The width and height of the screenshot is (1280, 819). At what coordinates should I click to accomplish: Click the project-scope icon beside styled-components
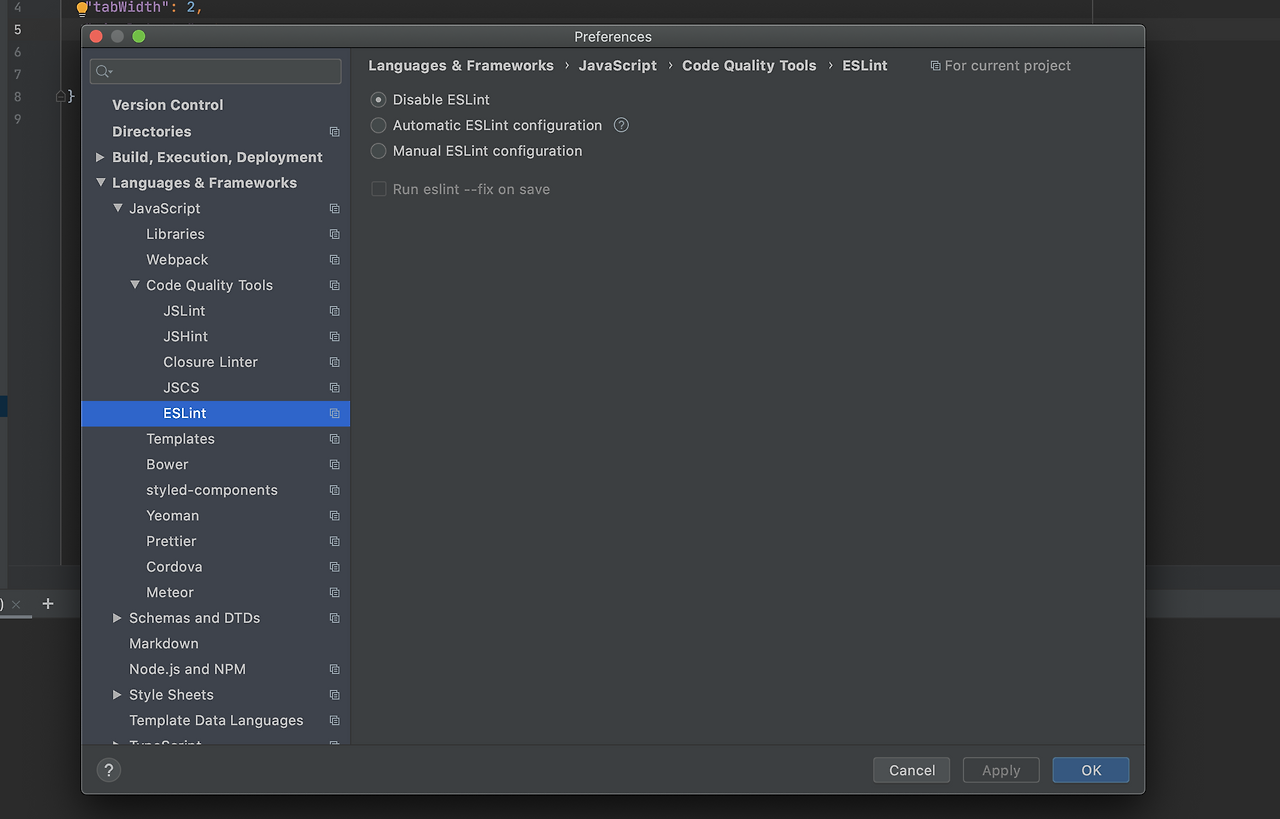coord(335,490)
